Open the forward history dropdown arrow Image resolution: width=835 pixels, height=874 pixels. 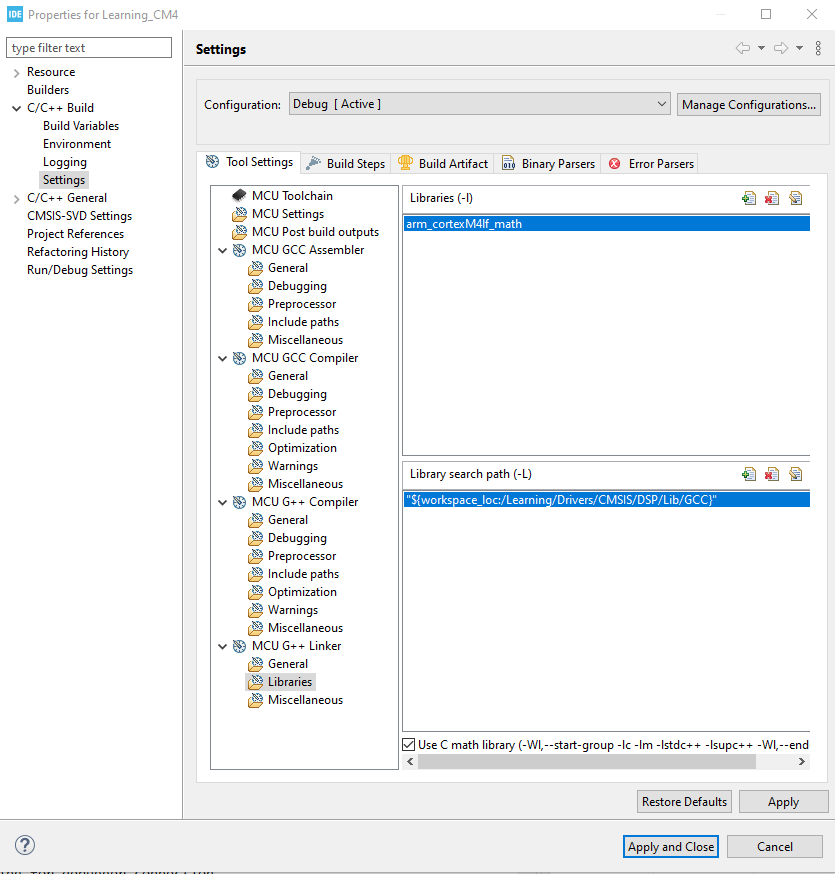point(799,48)
